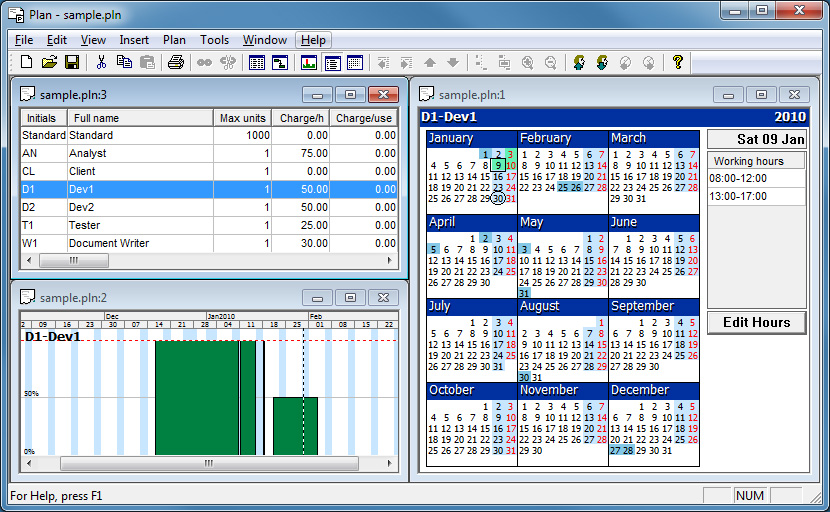
Task: Click the Max units column header
Action: pyautogui.click(x=242, y=118)
